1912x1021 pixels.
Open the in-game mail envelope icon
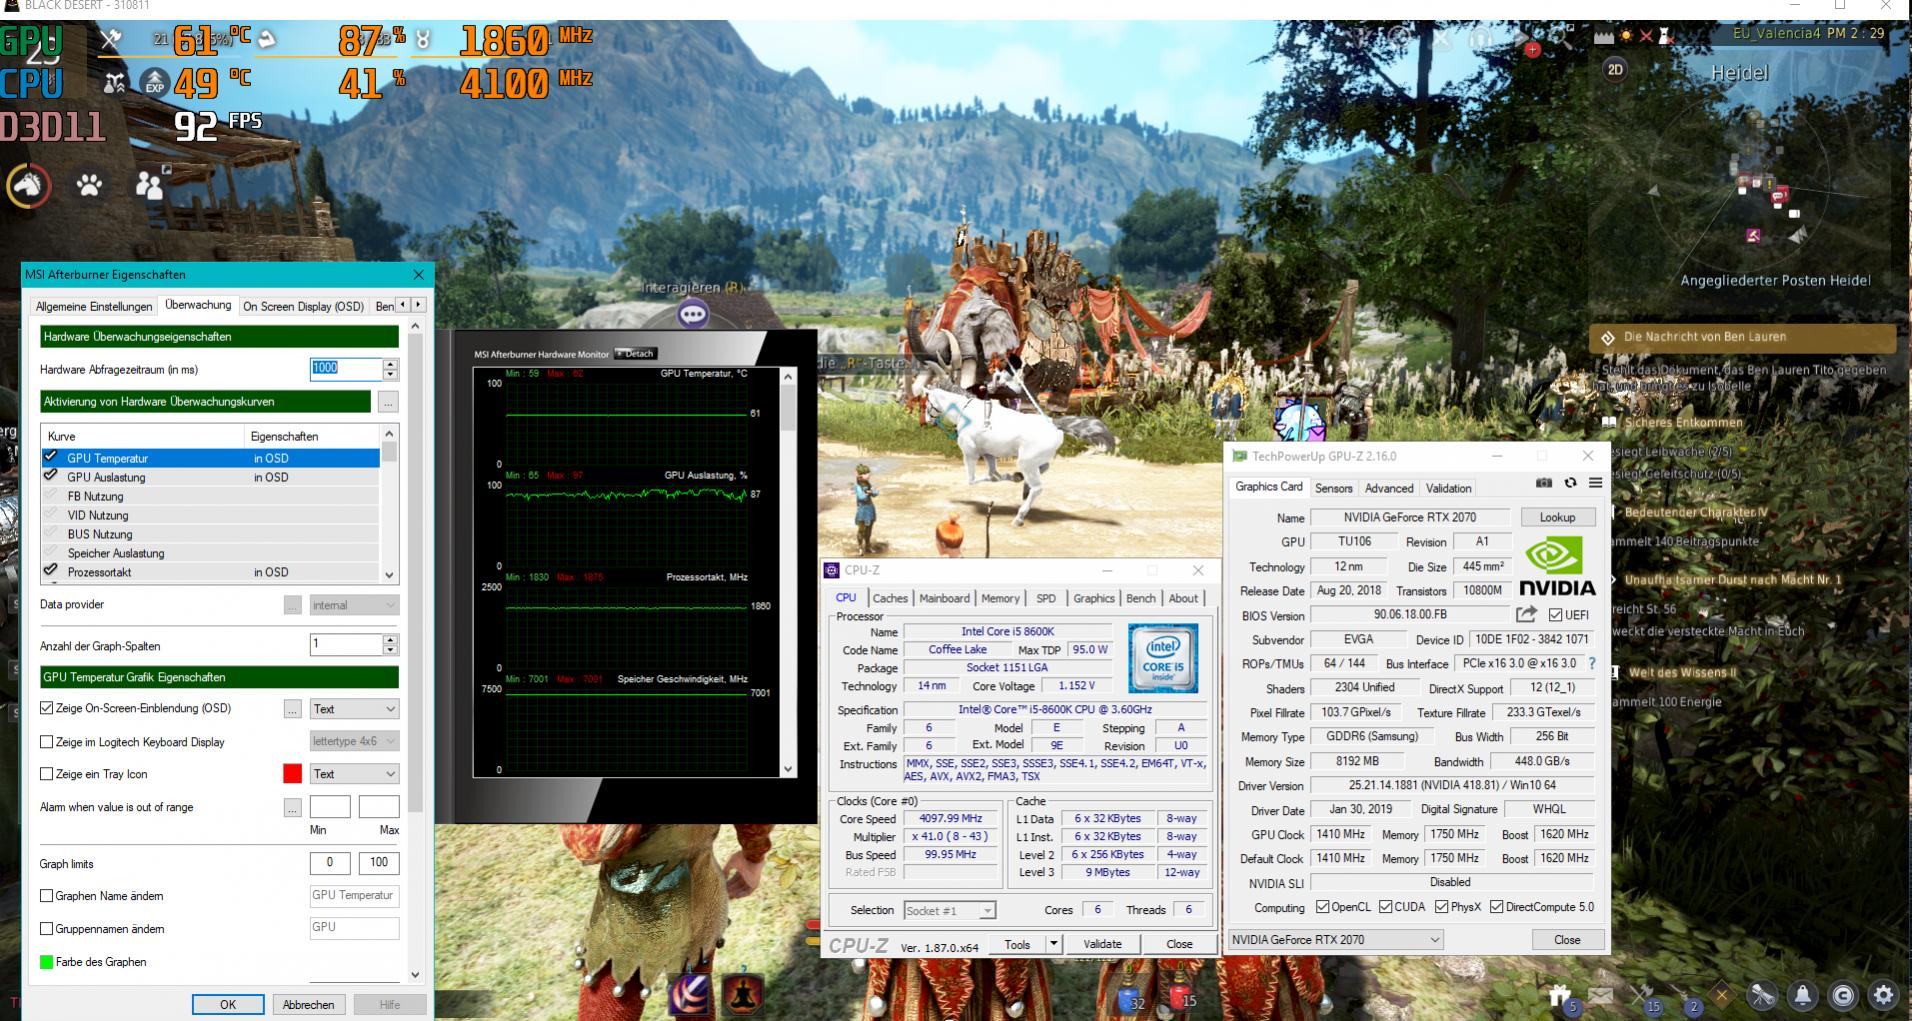pyautogui.click(x=1601, y=995)
